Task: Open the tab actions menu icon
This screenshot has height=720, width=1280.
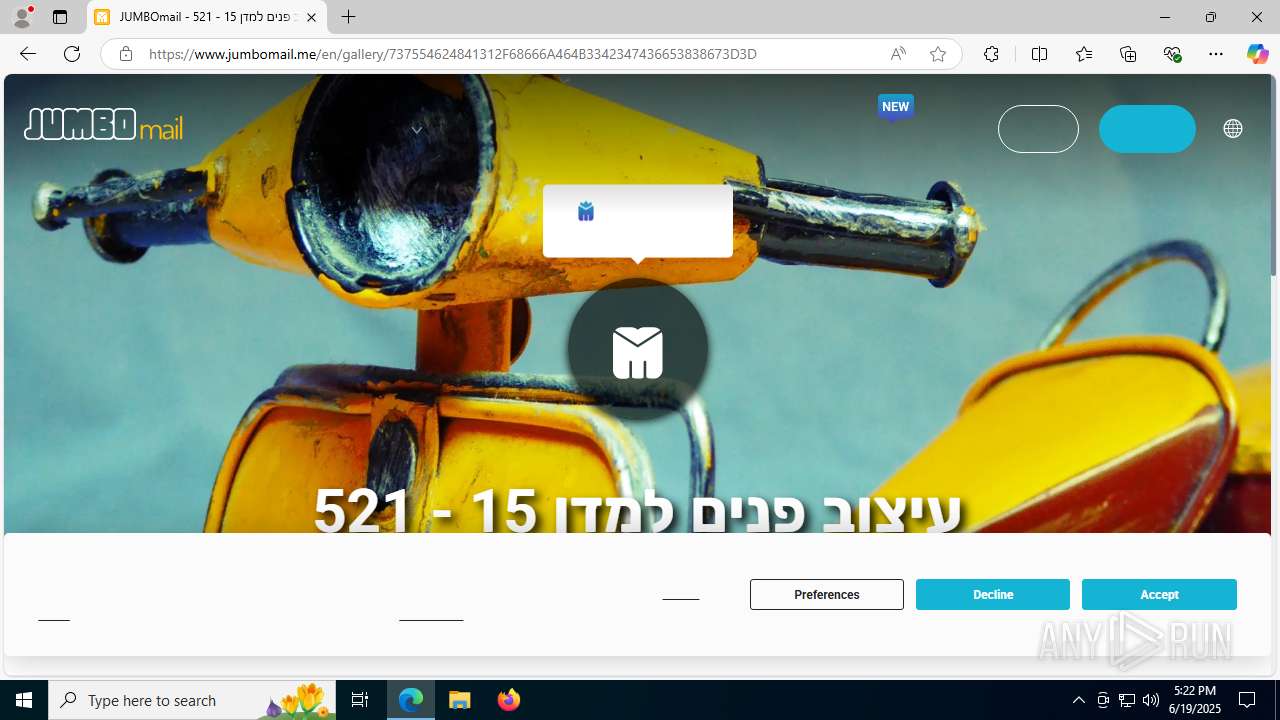Action: click(60, 17)
